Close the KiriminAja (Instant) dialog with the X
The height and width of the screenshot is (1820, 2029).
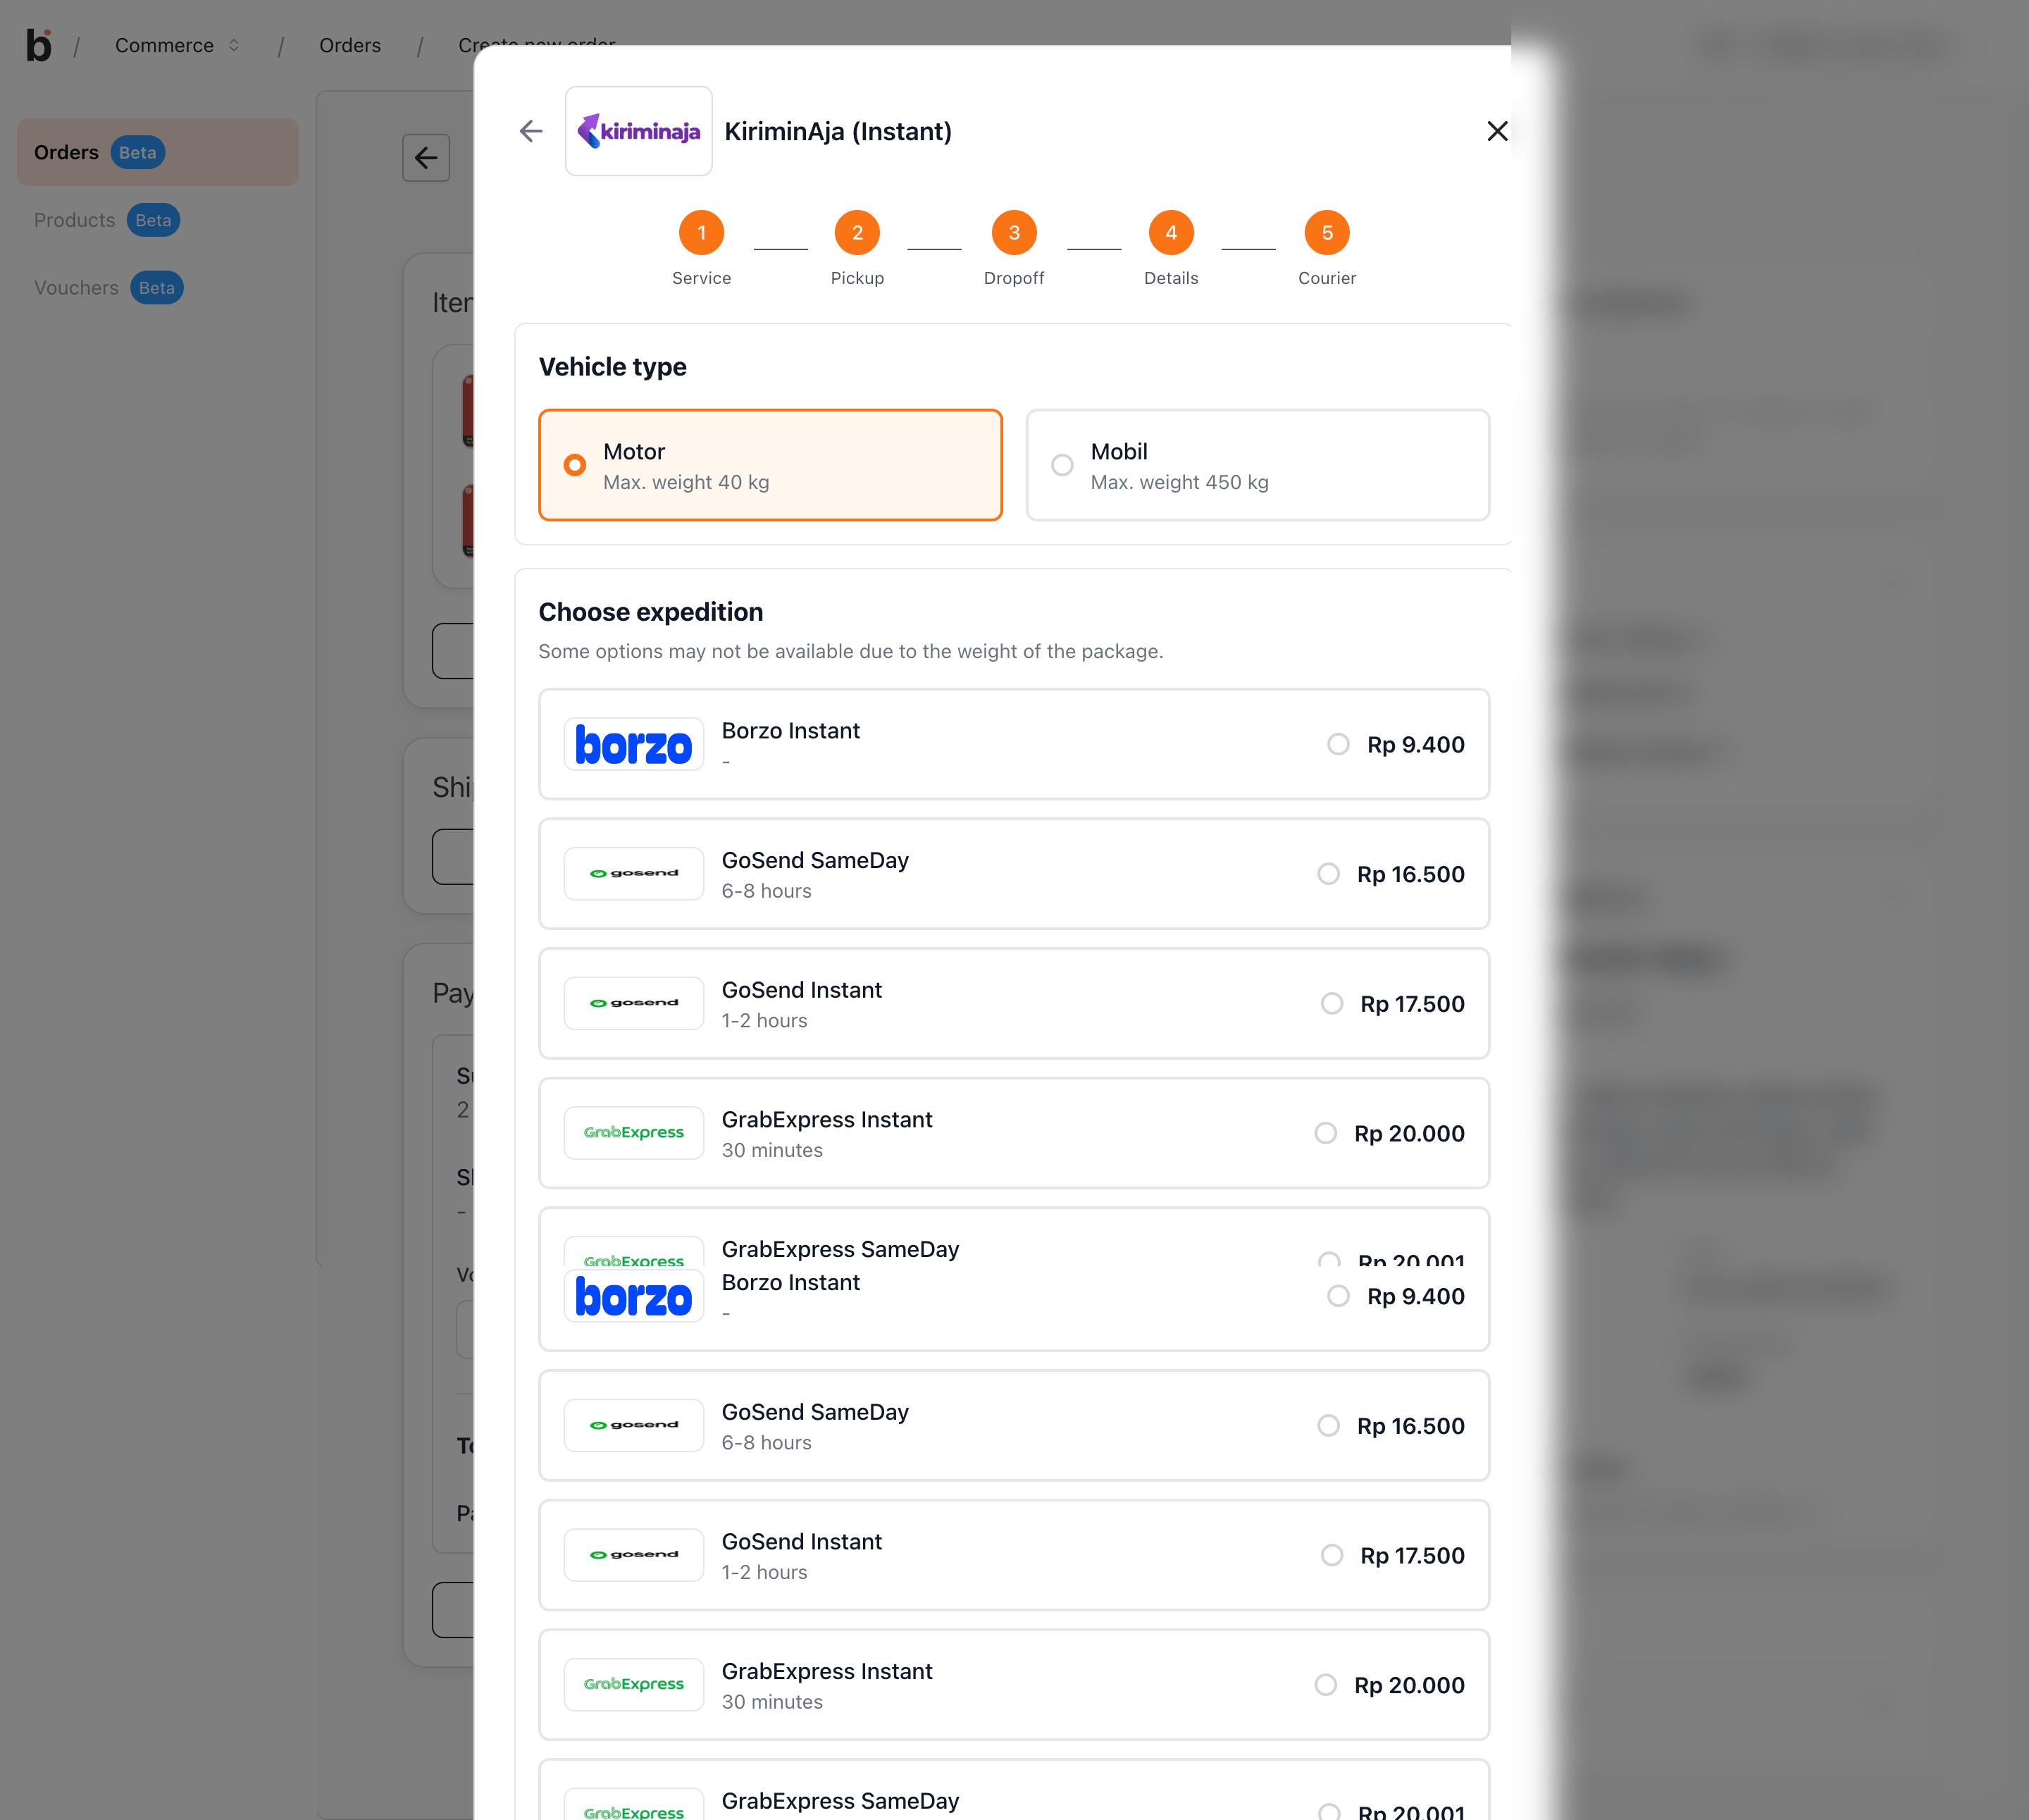pyautogui.click(x=1497, y=131)
